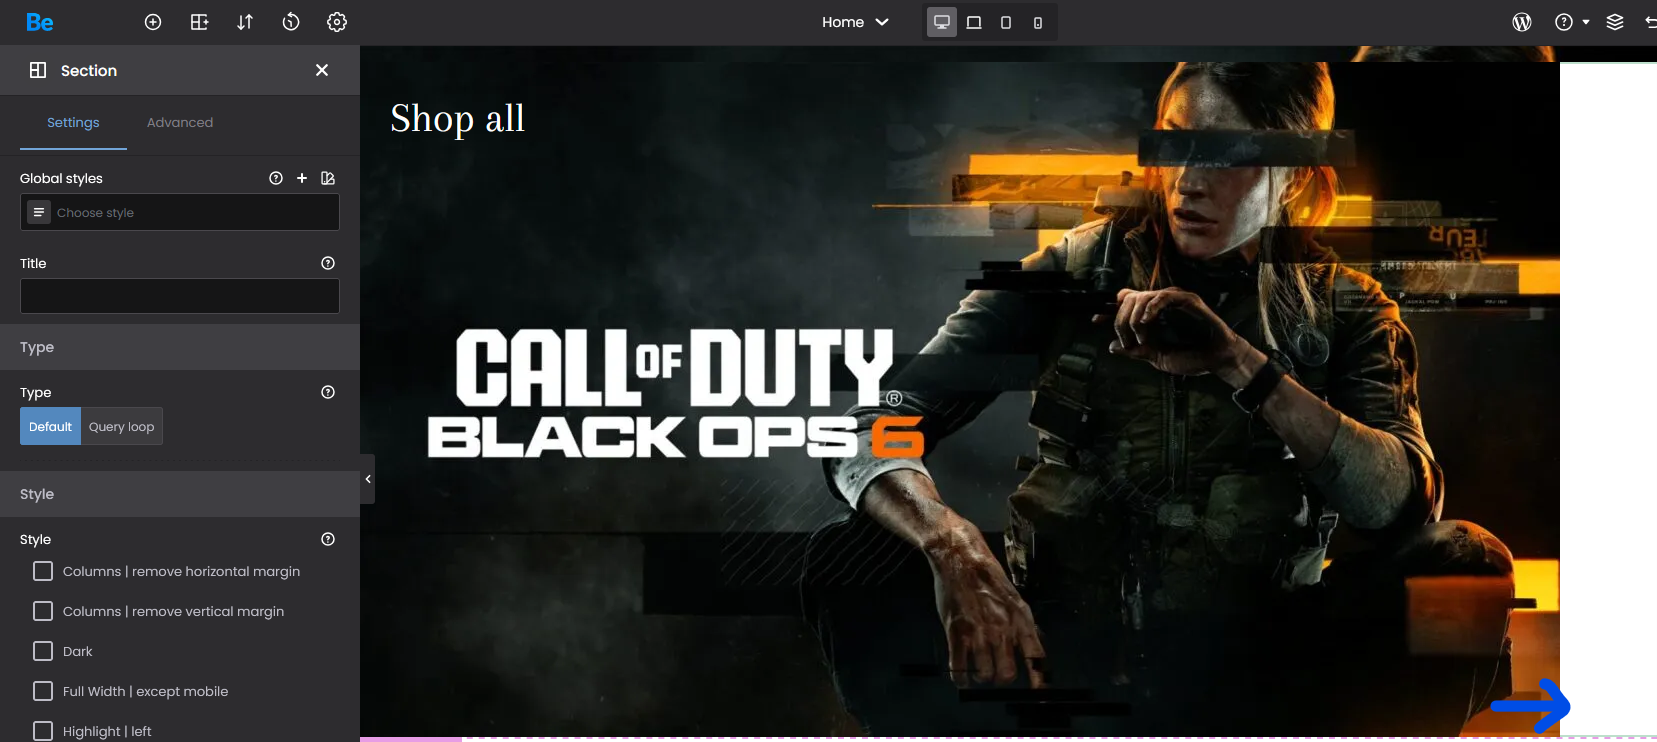Open the WordPress dashboard icon
The width and height of the screenshot is (1657, 742).
click(1522, 22)
